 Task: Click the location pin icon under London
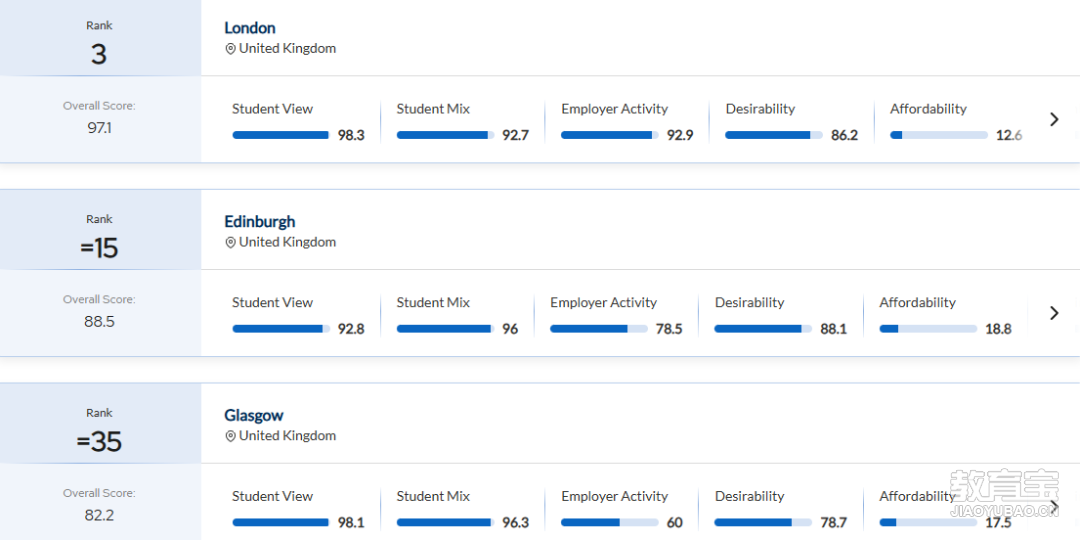[x=230, y=49]
